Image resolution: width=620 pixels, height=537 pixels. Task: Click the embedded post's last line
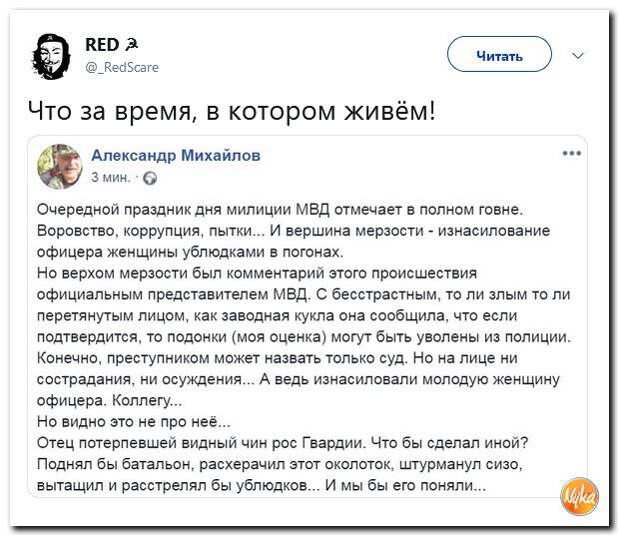pos(261,485)
